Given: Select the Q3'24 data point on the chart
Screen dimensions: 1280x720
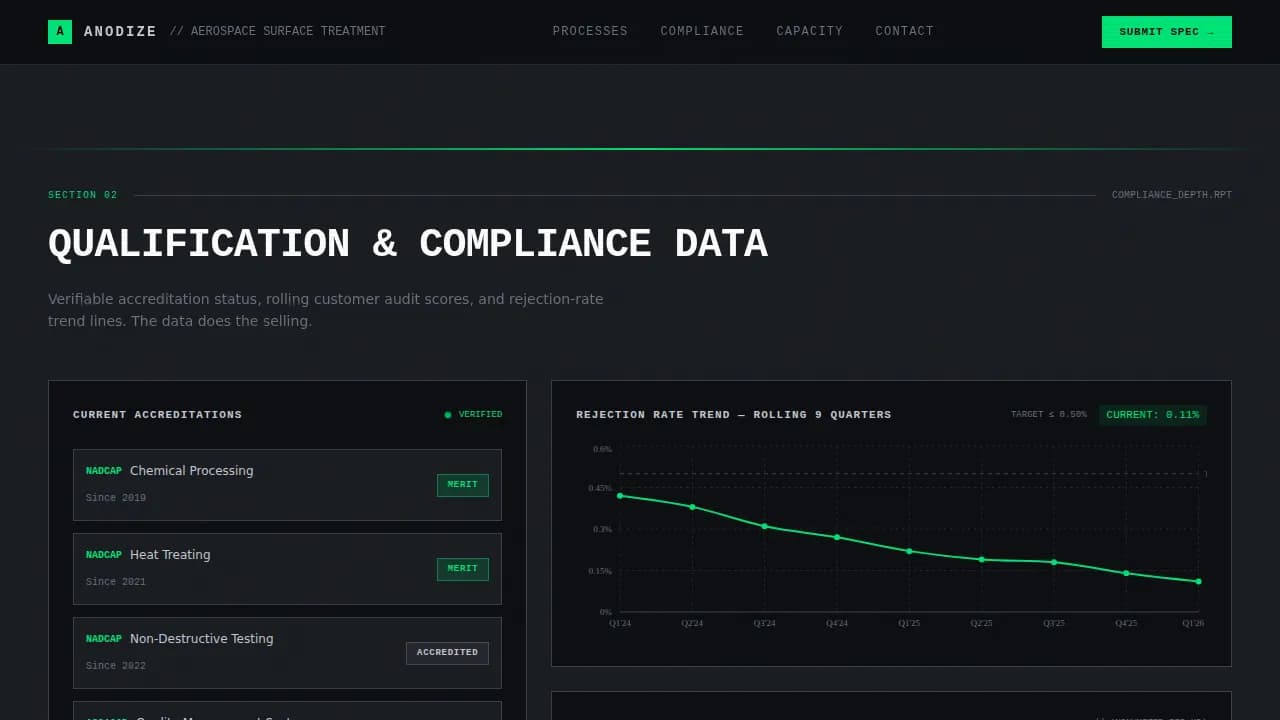Looking at the screenshot, I should click(x=765, y=526).
